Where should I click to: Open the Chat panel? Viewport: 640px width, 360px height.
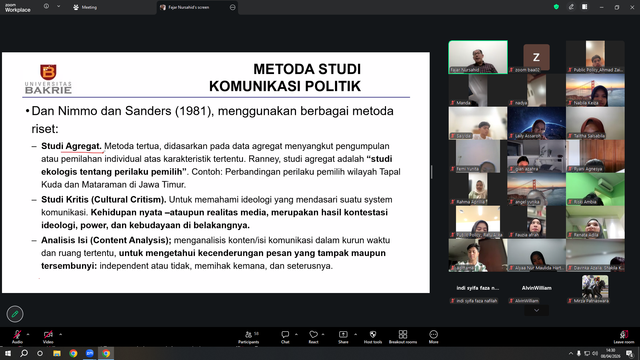pyautogui.click(x=285, y=337)
